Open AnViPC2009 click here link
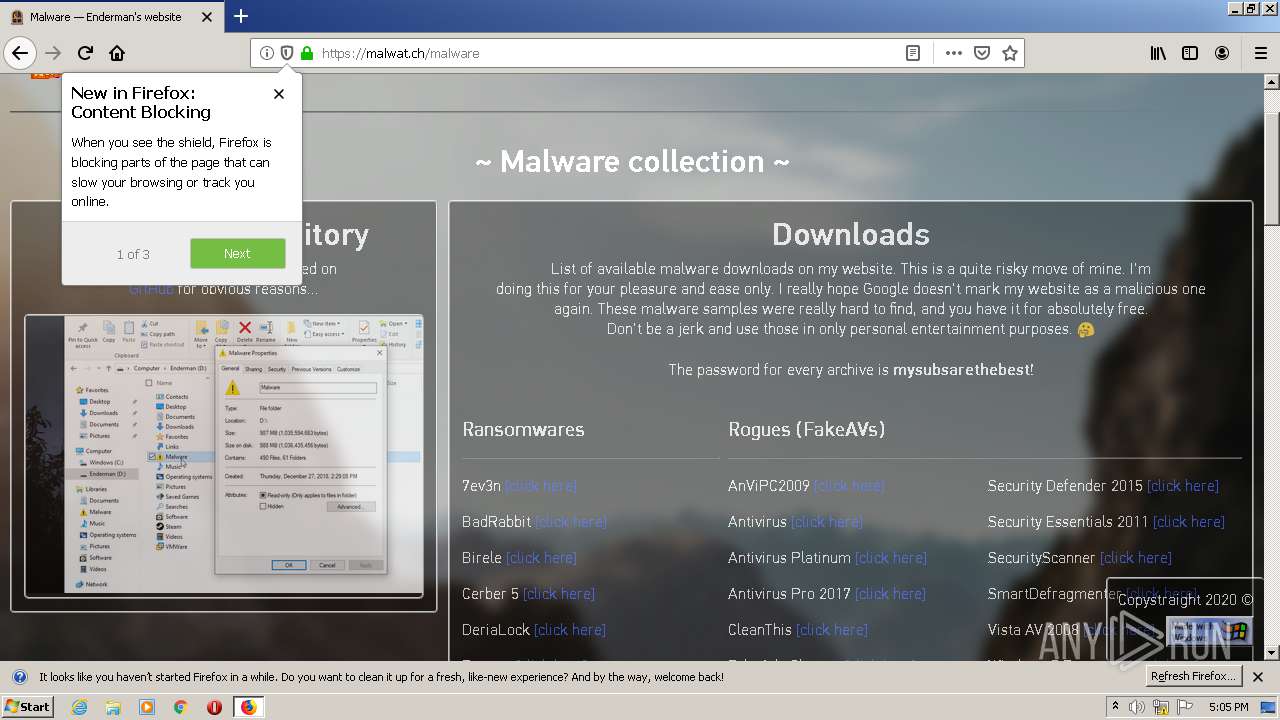The width and height of the screenshot is (1280, 720). [x=849, y=486]
